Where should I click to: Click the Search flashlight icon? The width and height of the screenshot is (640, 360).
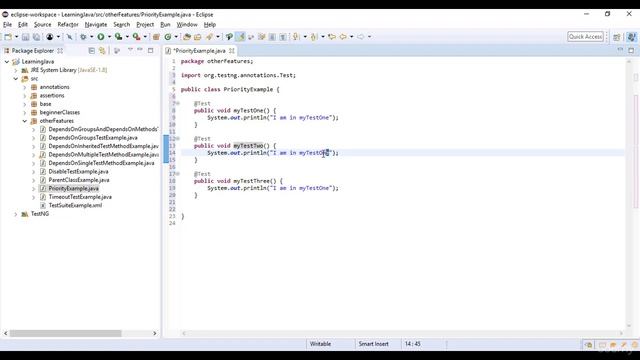209,37
